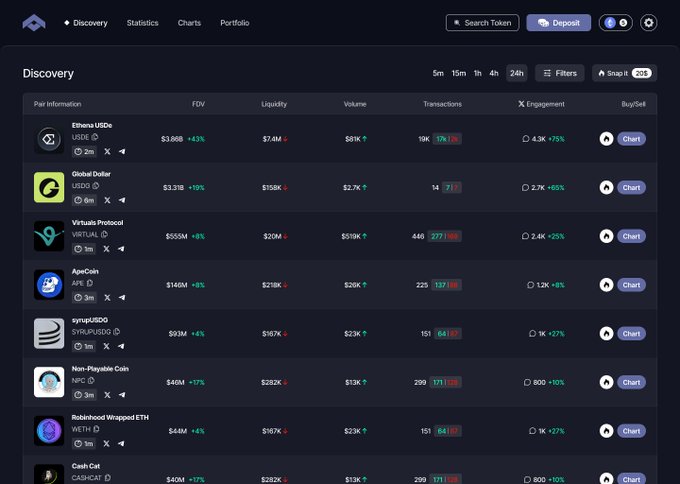Snap buy Robinhood Wrapped ETH flame icon
Image resolution: width=680 pixels, height=484 pixels.
point(606,431)
